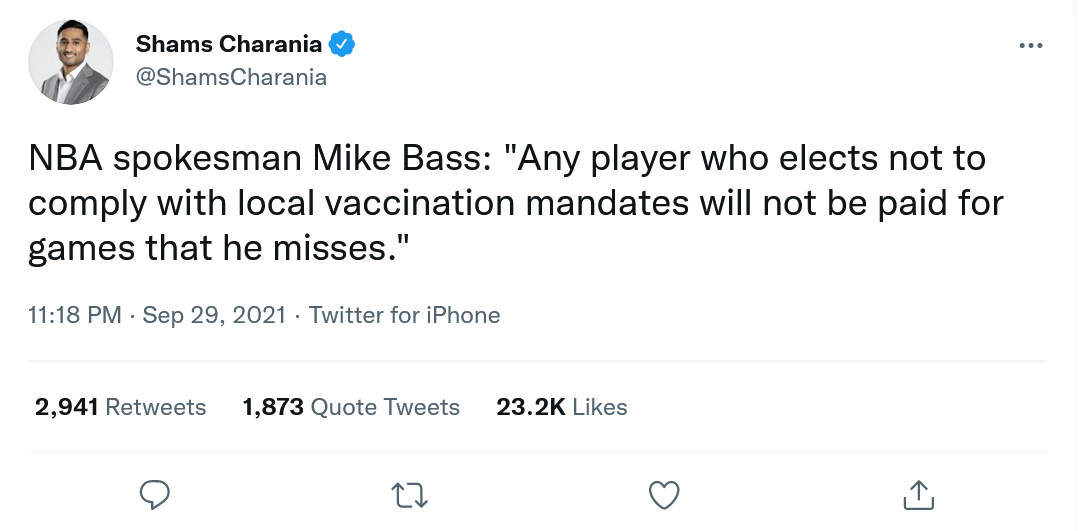Click the word 'Retweets' beside 2,941
Image resolution: width=1087 pixels, height=531 pixels.
pyautogui.click(x=155, y=407)
